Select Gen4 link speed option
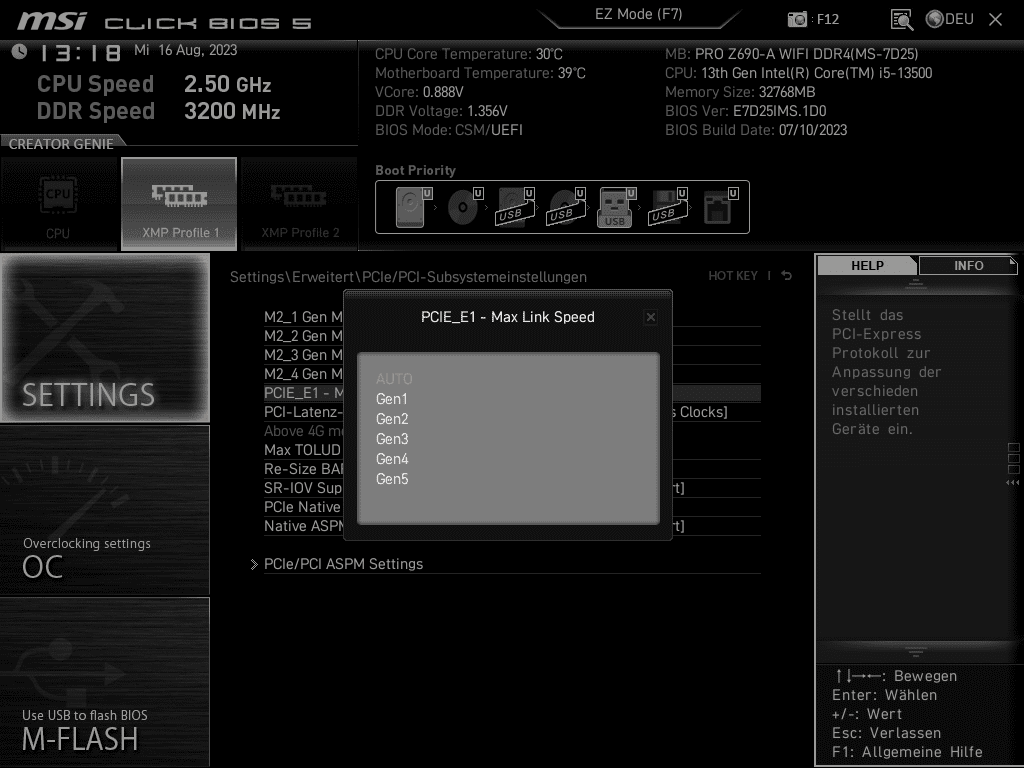 point(392,459)
